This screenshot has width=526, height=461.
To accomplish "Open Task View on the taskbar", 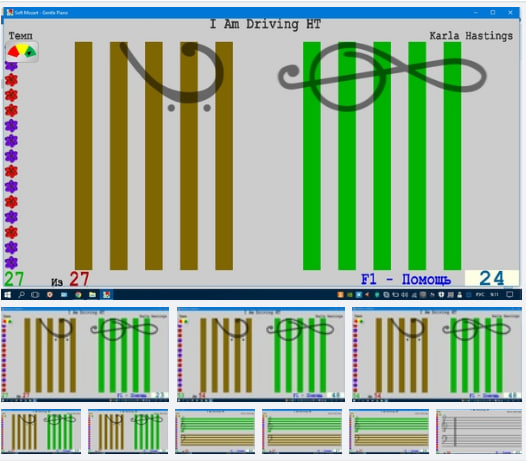I will click(x=35, y=295).
